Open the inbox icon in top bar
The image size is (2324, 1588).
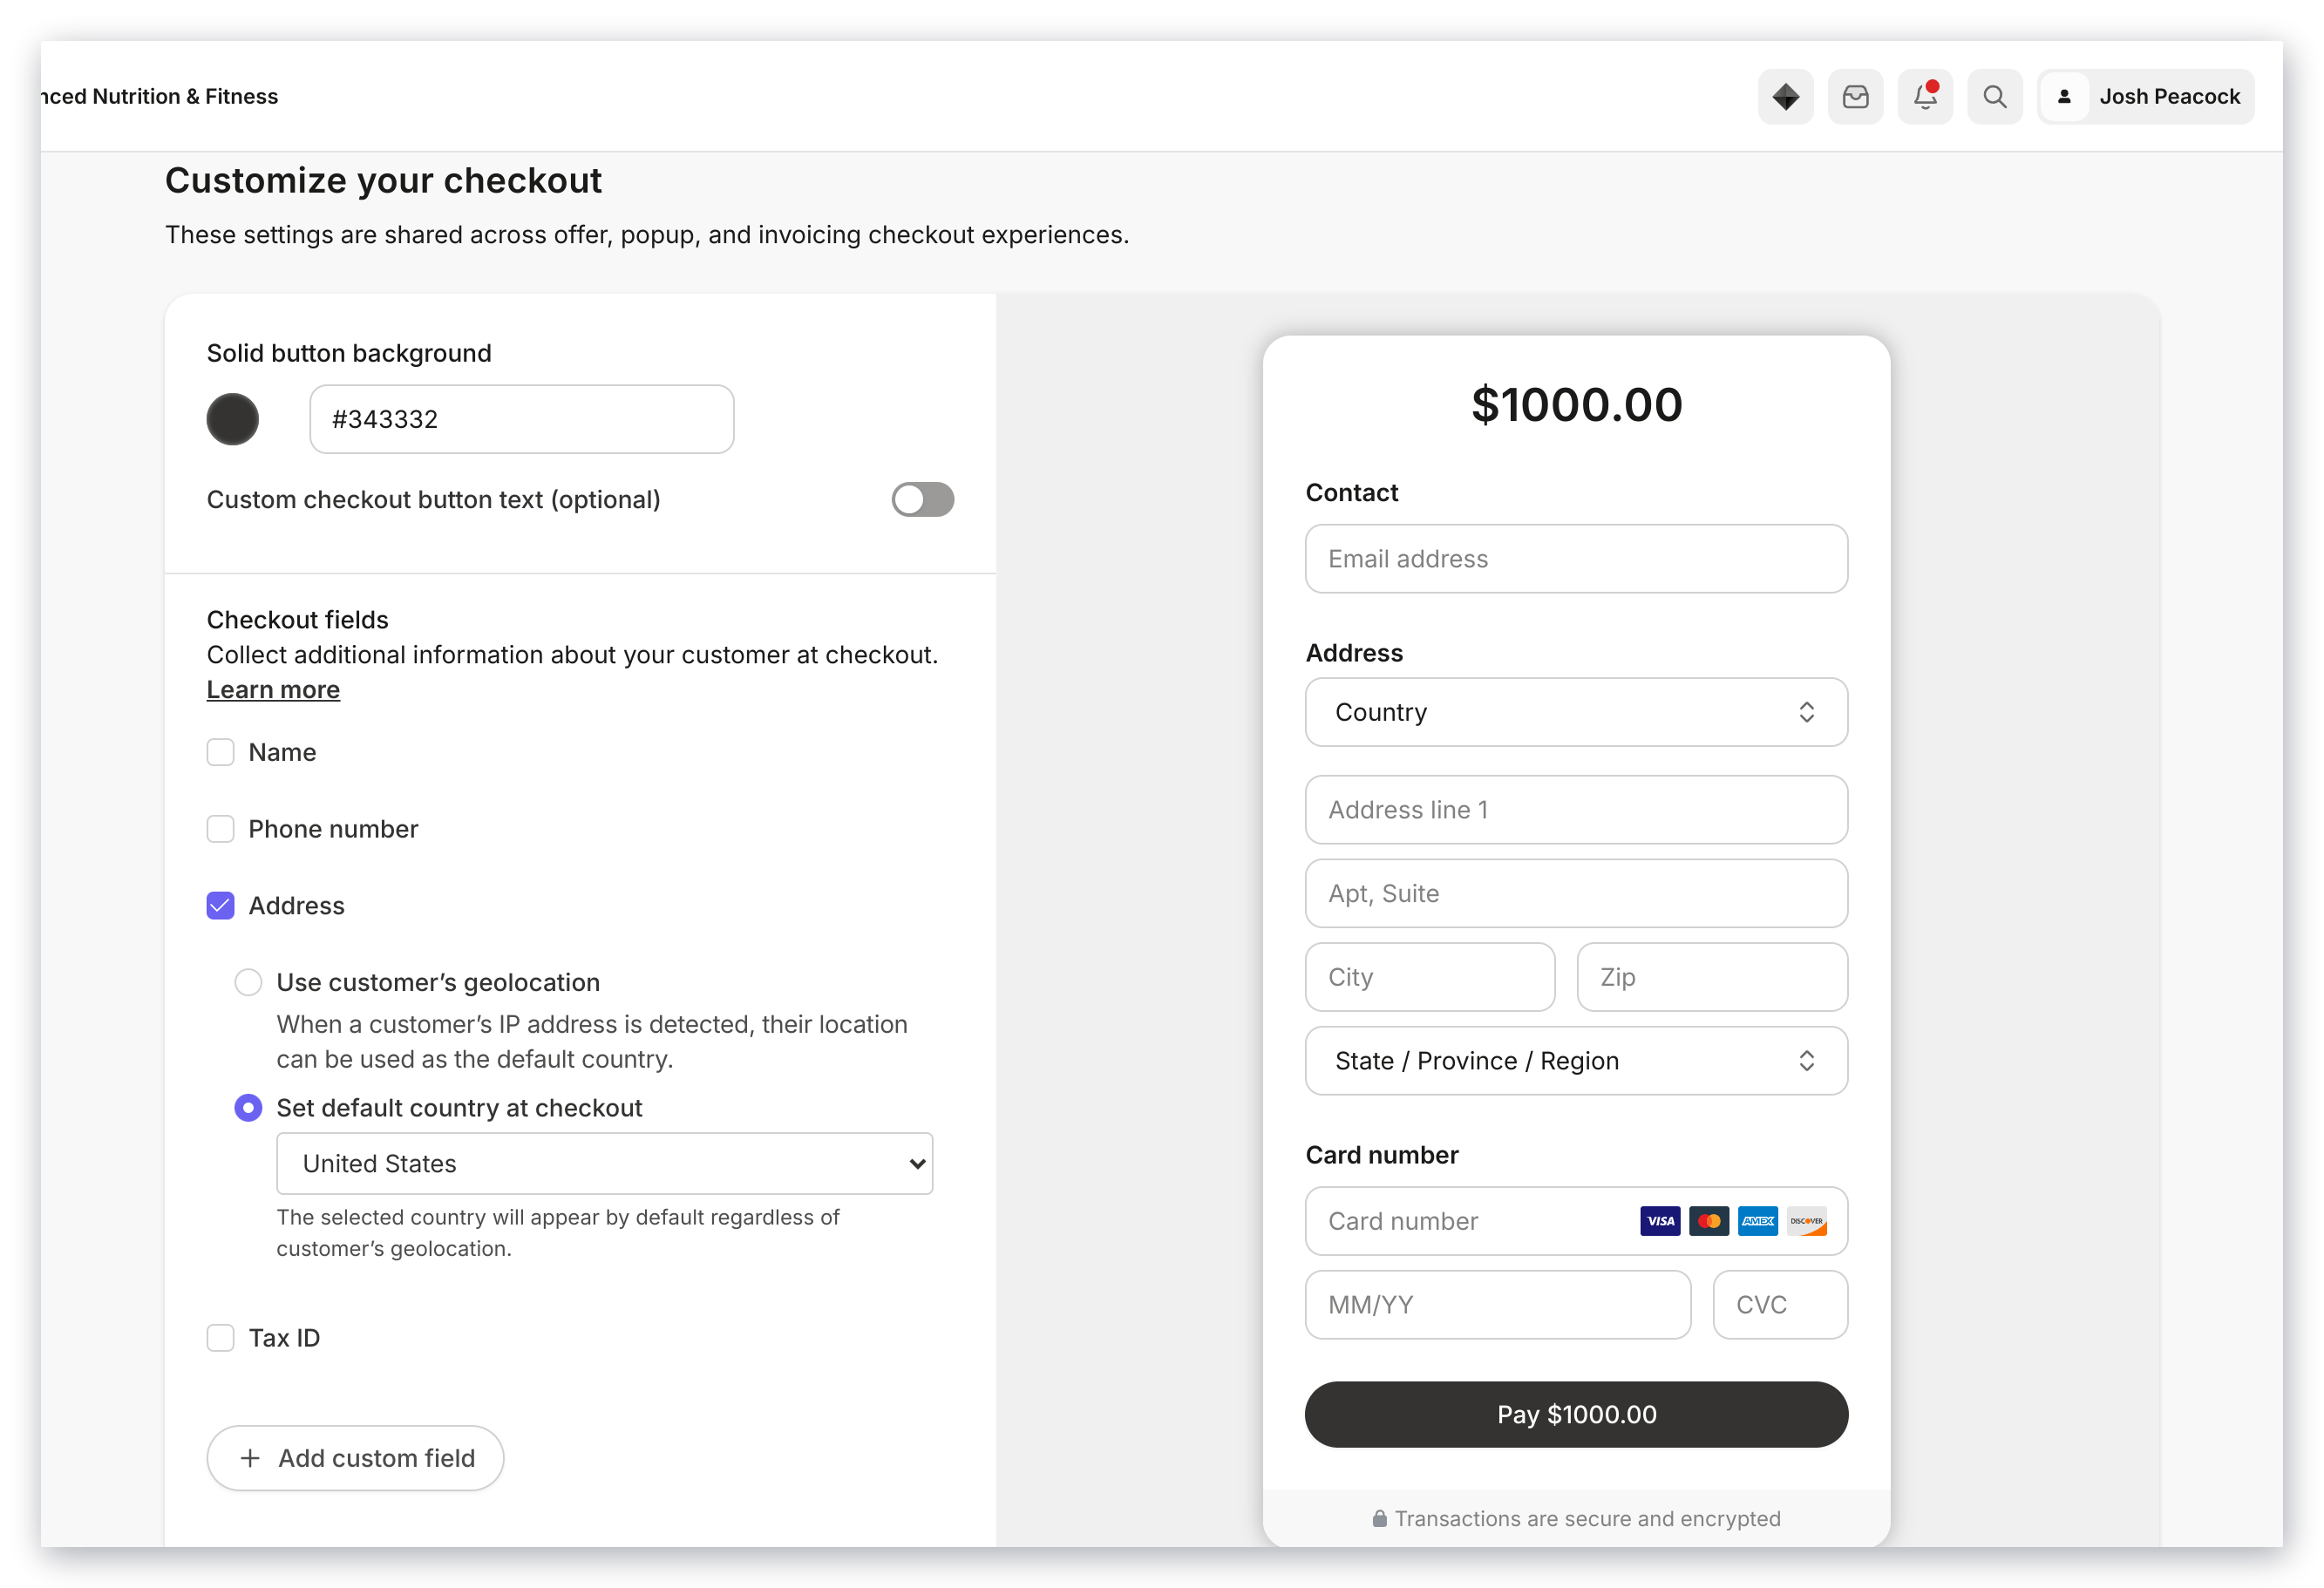click(1855, 97)
